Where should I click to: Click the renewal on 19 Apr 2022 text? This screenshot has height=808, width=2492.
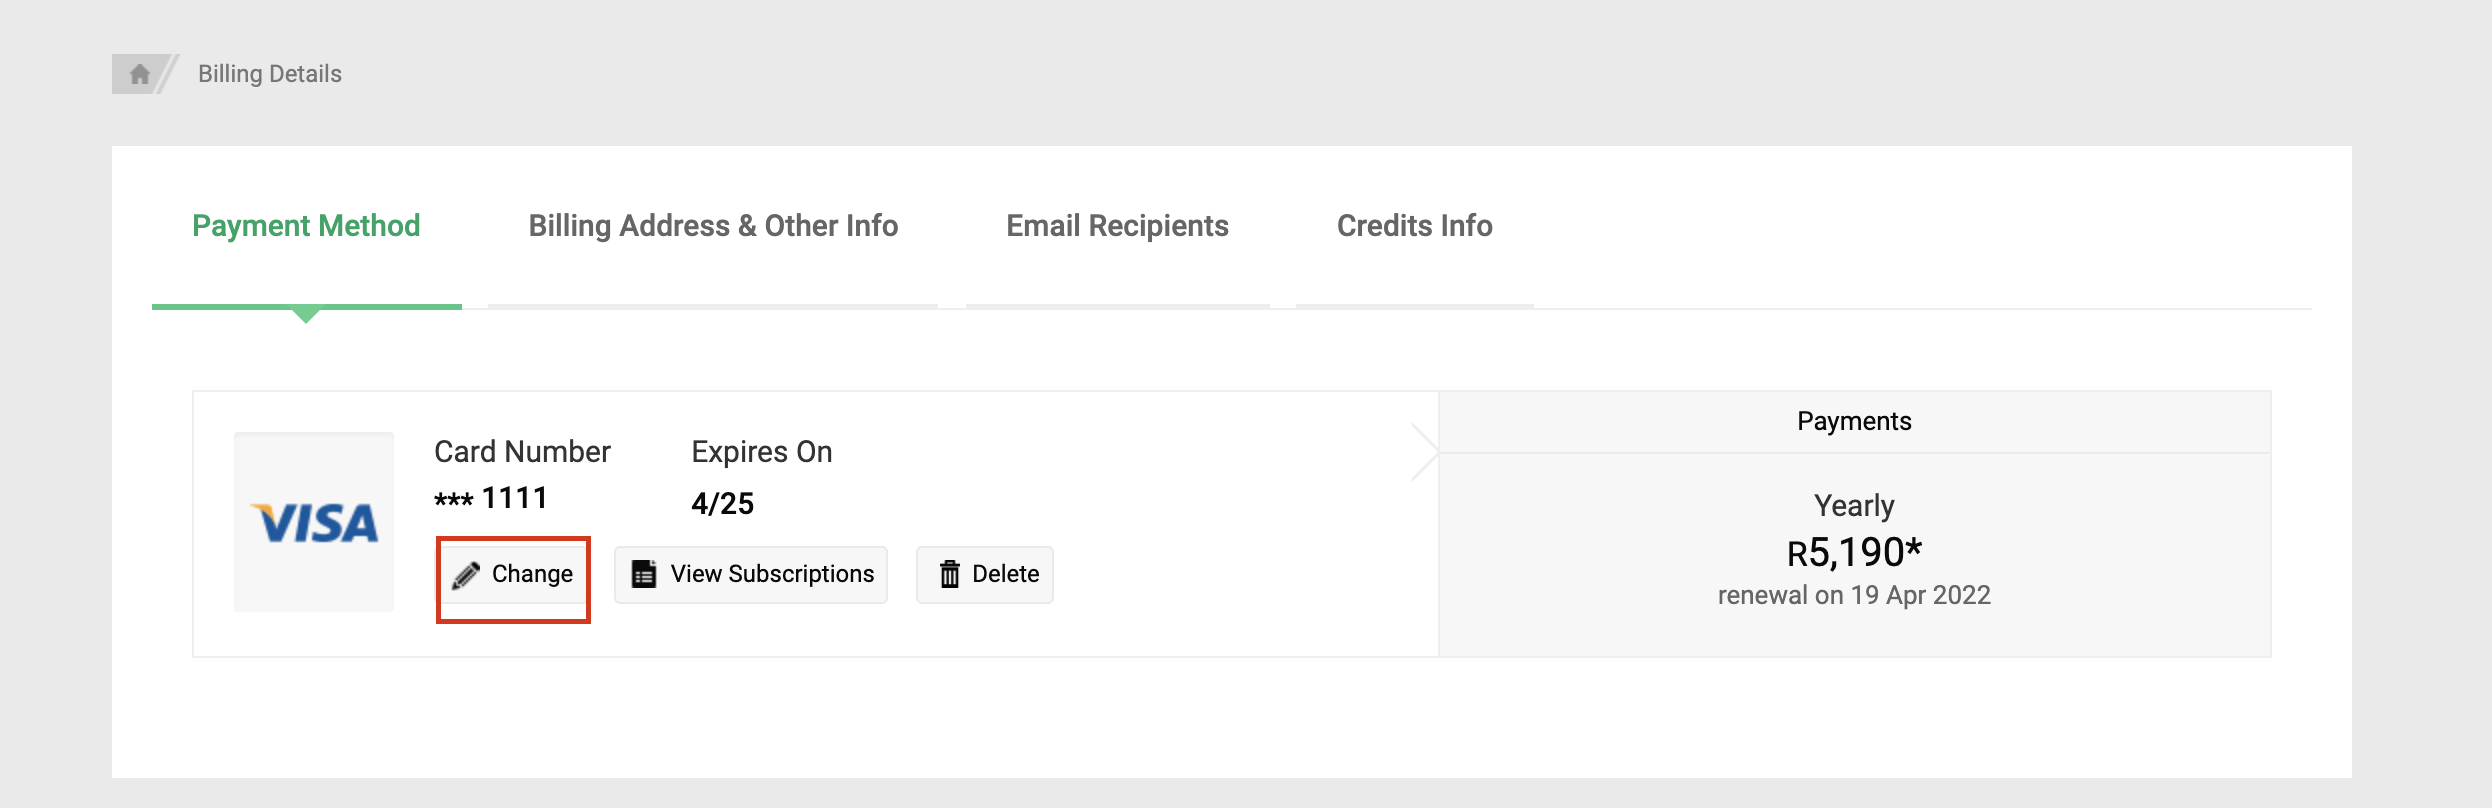[x=1854, y=595]
